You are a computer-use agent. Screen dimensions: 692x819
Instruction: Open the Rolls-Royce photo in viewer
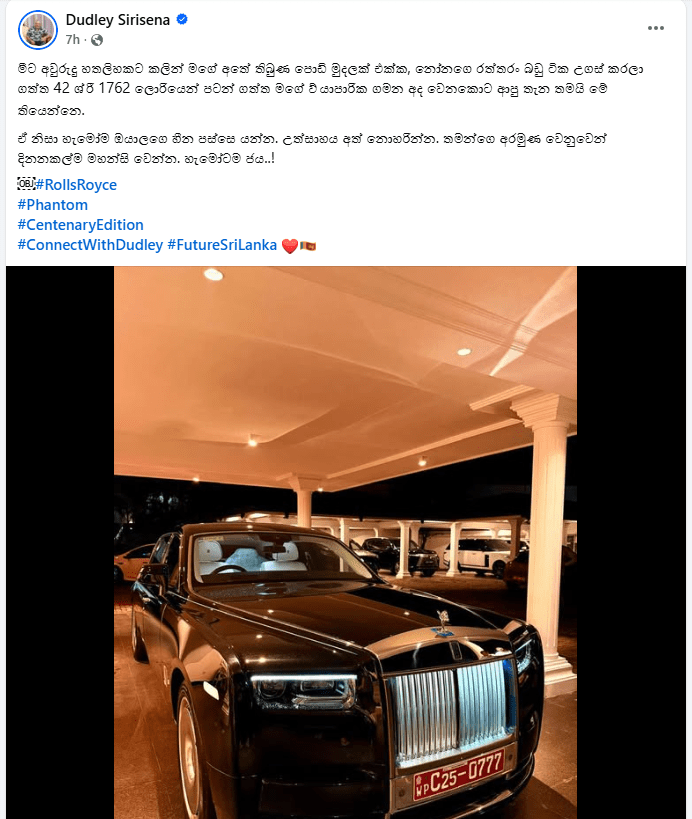point(345,542)
